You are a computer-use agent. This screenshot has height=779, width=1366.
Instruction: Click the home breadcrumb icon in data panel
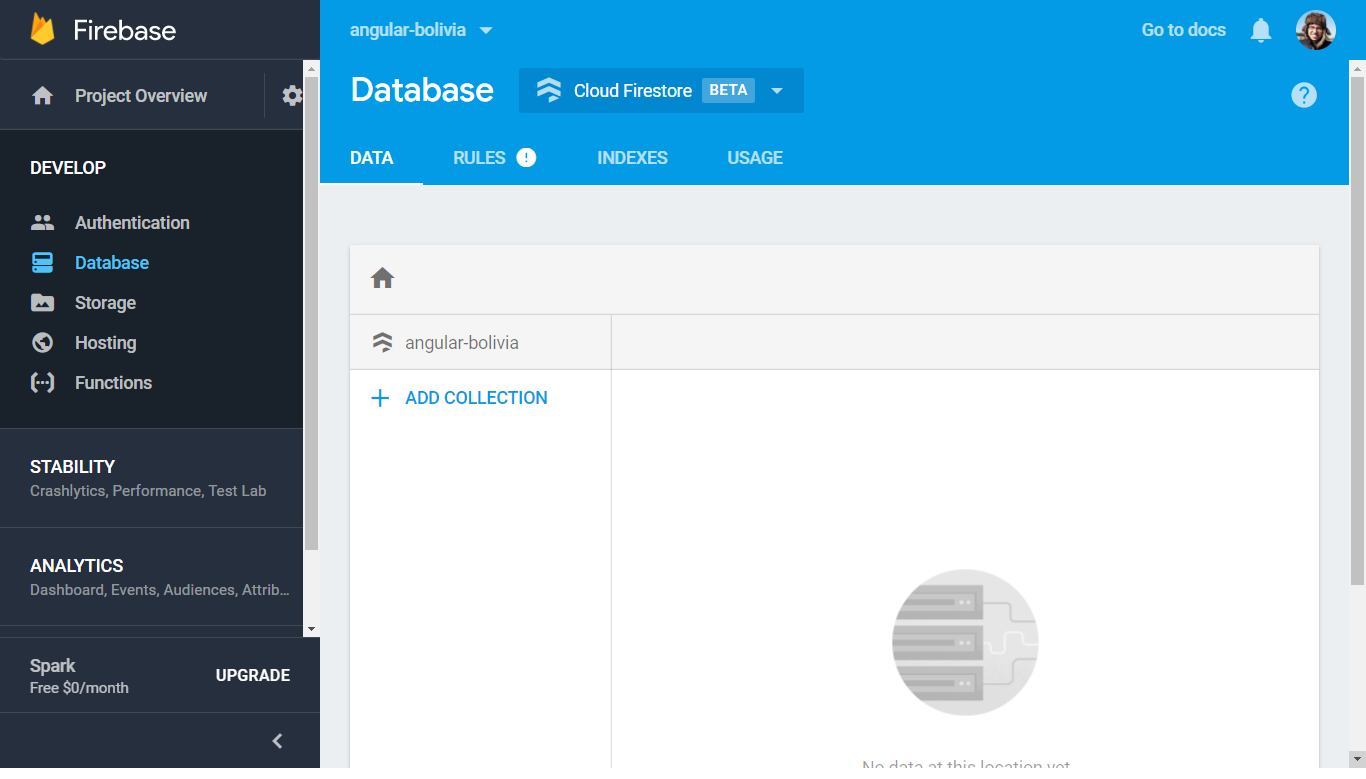[382, 278]
